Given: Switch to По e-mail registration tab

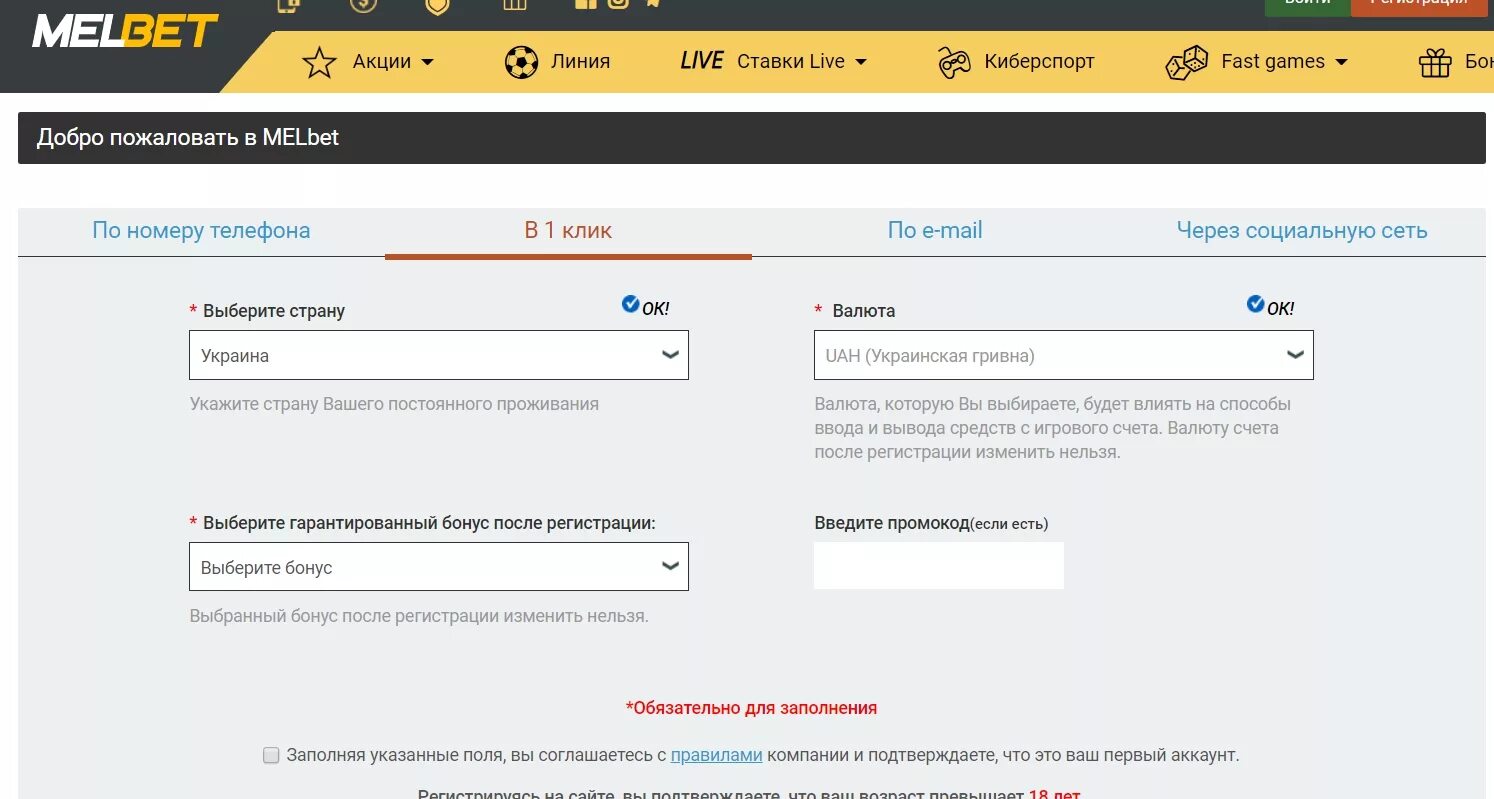Looking at the screenshot, I should point(935,231).
